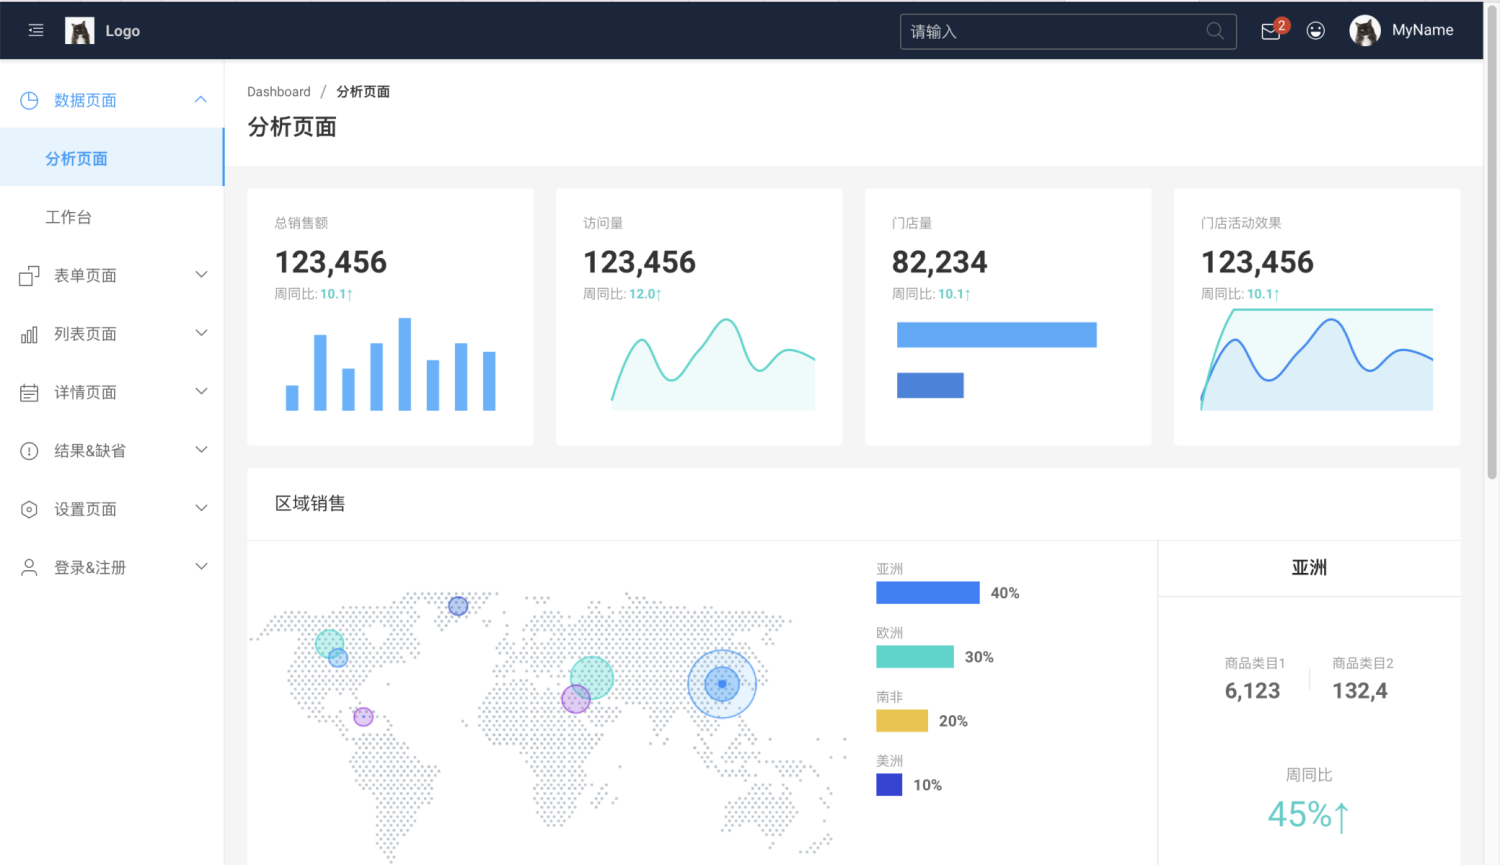Click the 亚洲 40% progress bar
Image resolution: width=1500 pixels, height=865 pixels.
tap(928, 592)
